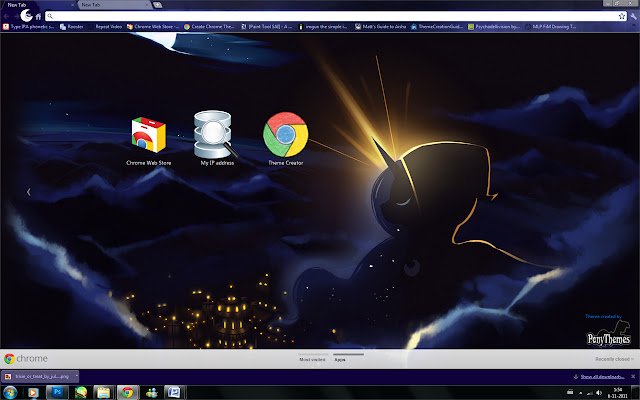The width and height of the screenshot is (640, 400).
Task: Select the Apps section
Action: click(x=340, y=359)
